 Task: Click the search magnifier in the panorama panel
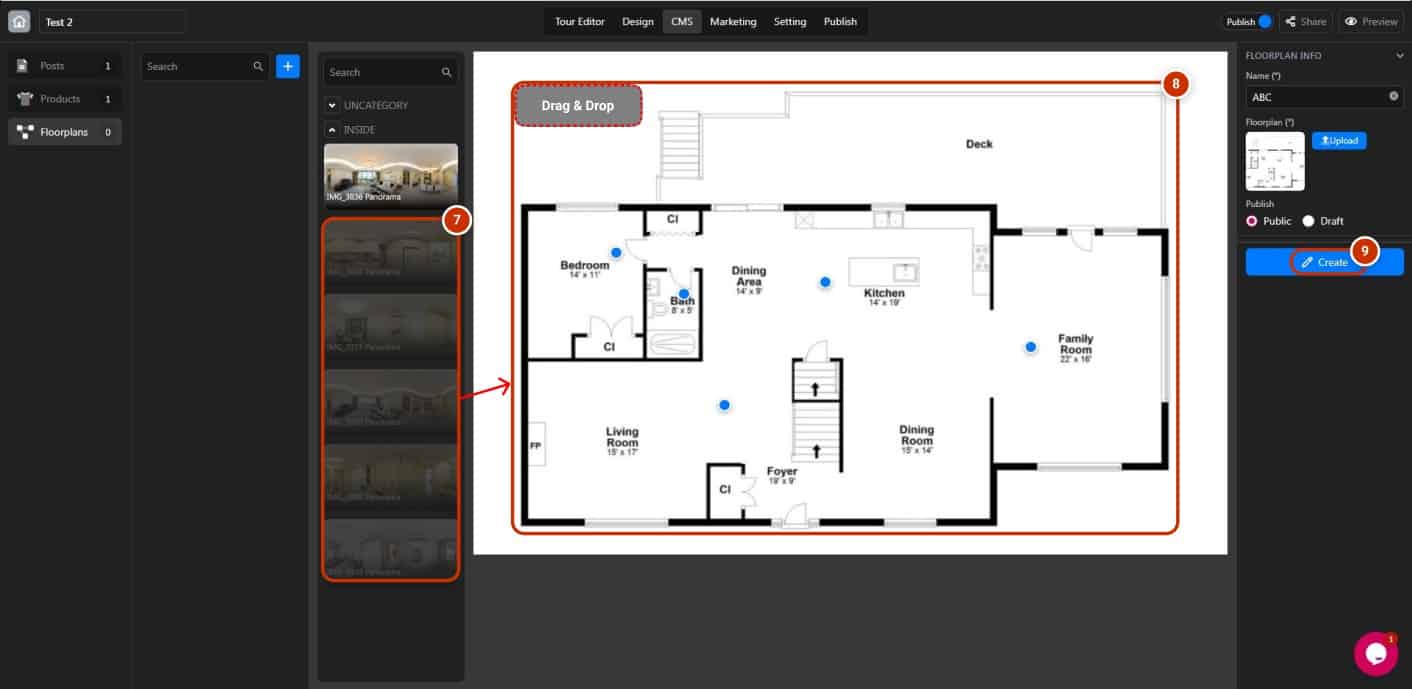pyautogui.click(x=446, y=71)
